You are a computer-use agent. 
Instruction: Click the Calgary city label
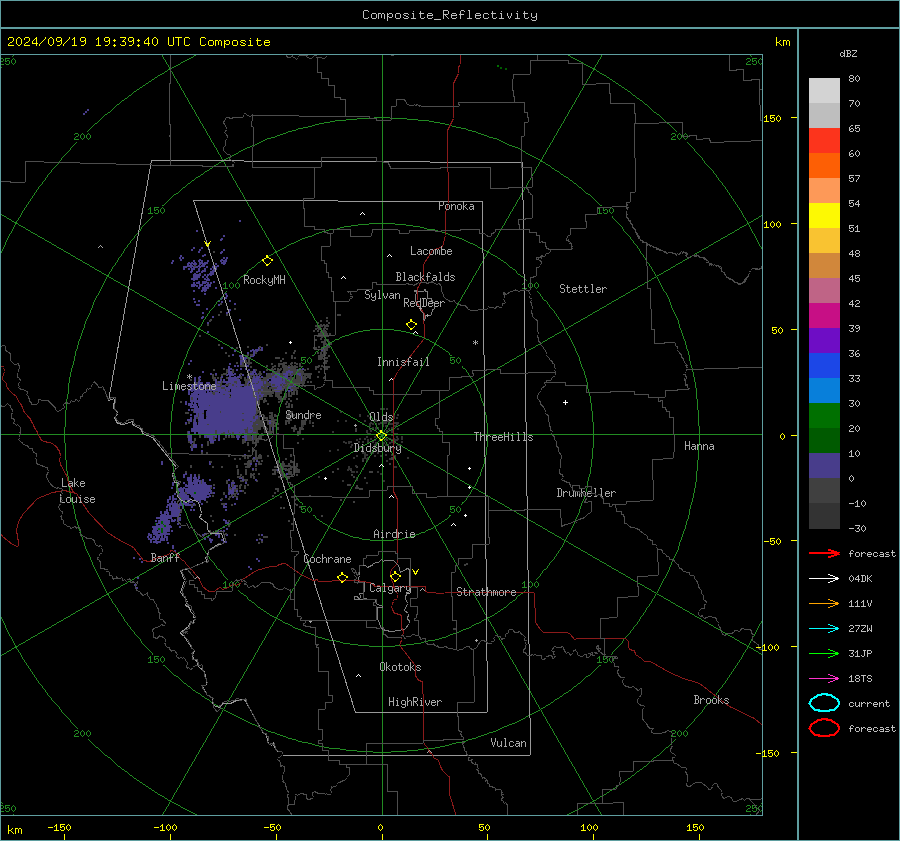click(x=390, y=588)
